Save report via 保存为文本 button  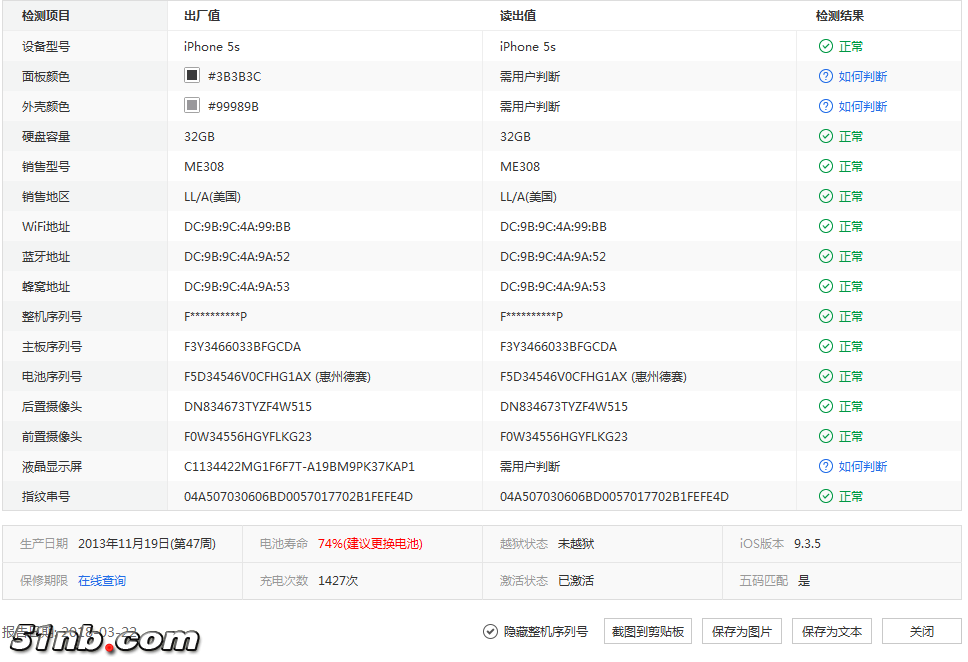click(x=832, y=632)
